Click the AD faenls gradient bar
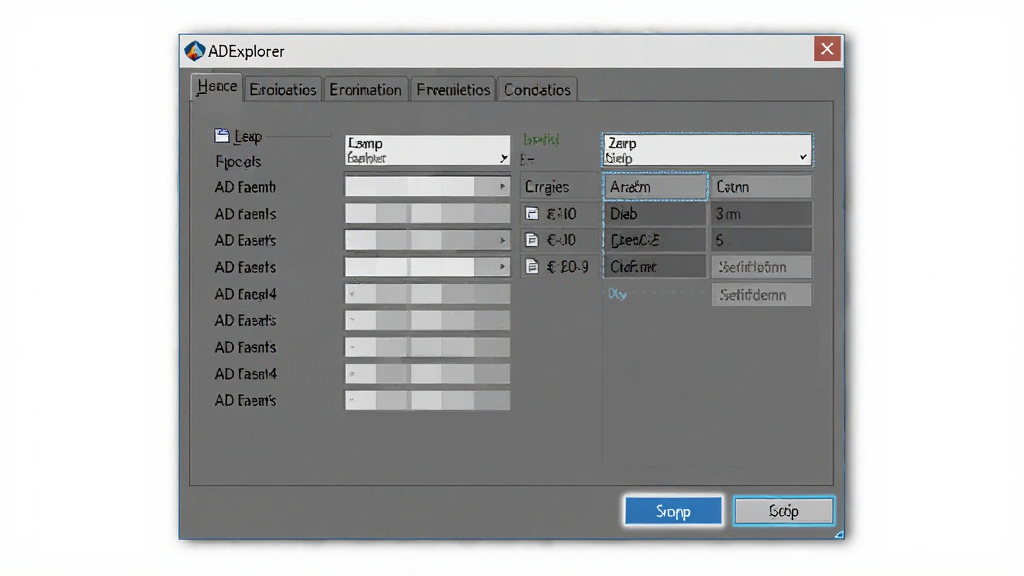Viewport: 1024px width, 576px height. pos(427,214)
